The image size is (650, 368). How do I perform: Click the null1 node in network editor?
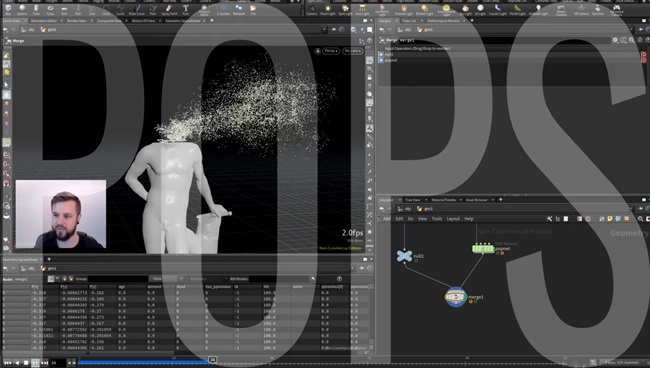click(x=405, y=256)
